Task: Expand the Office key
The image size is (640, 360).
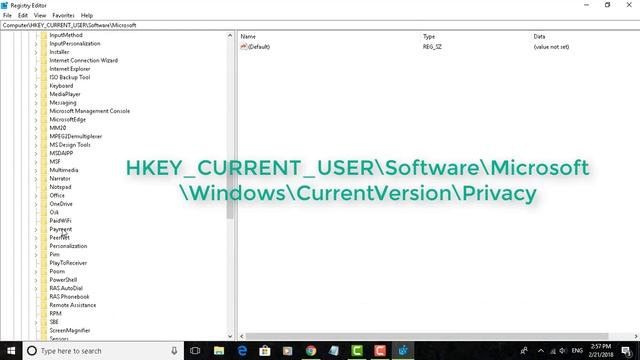Action: pyautogui.click(x=36, y=196)
